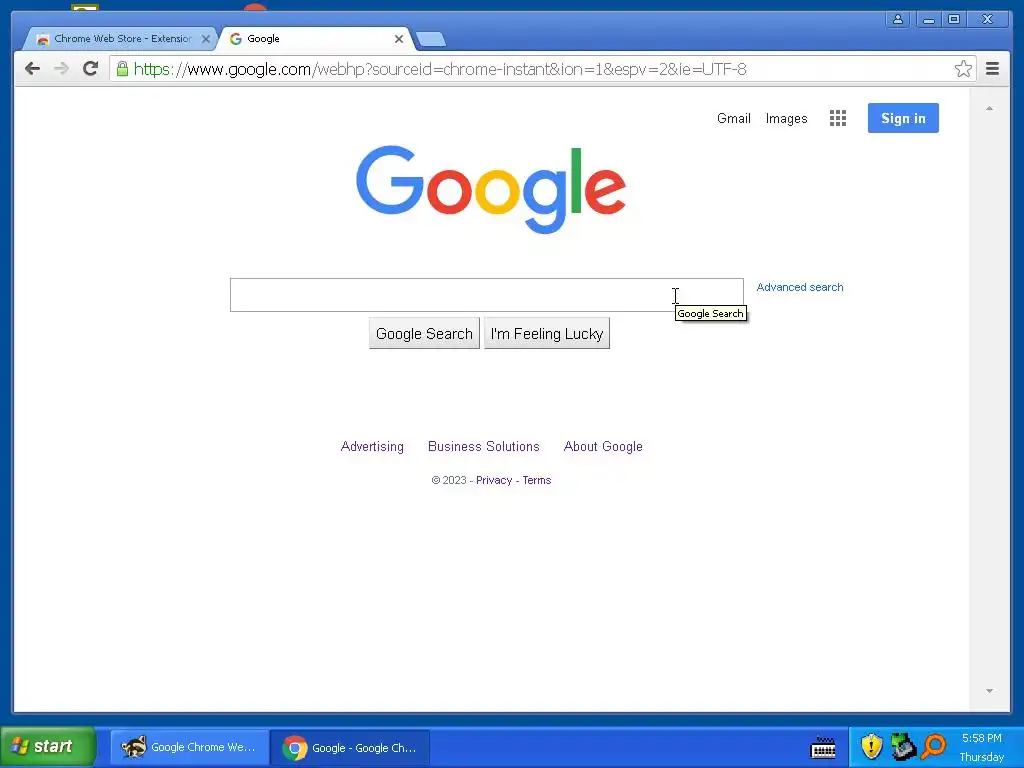Click the green padlock security icon
Image resolution: width=1024 pixels, height=768 pixels.
122,69
